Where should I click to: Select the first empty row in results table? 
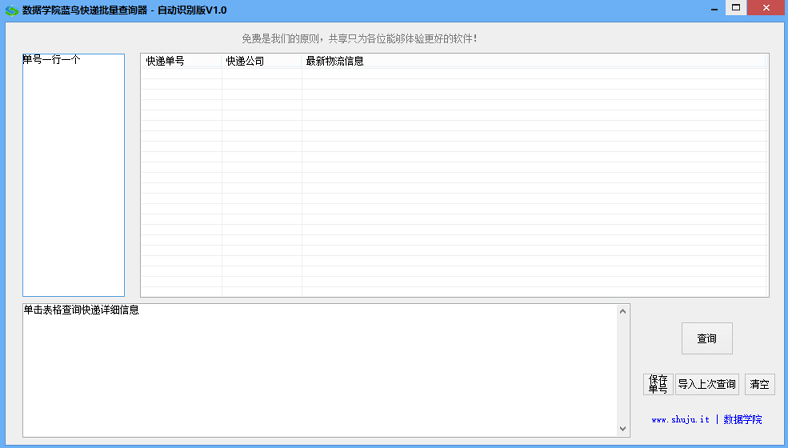(x=454, y=73)
